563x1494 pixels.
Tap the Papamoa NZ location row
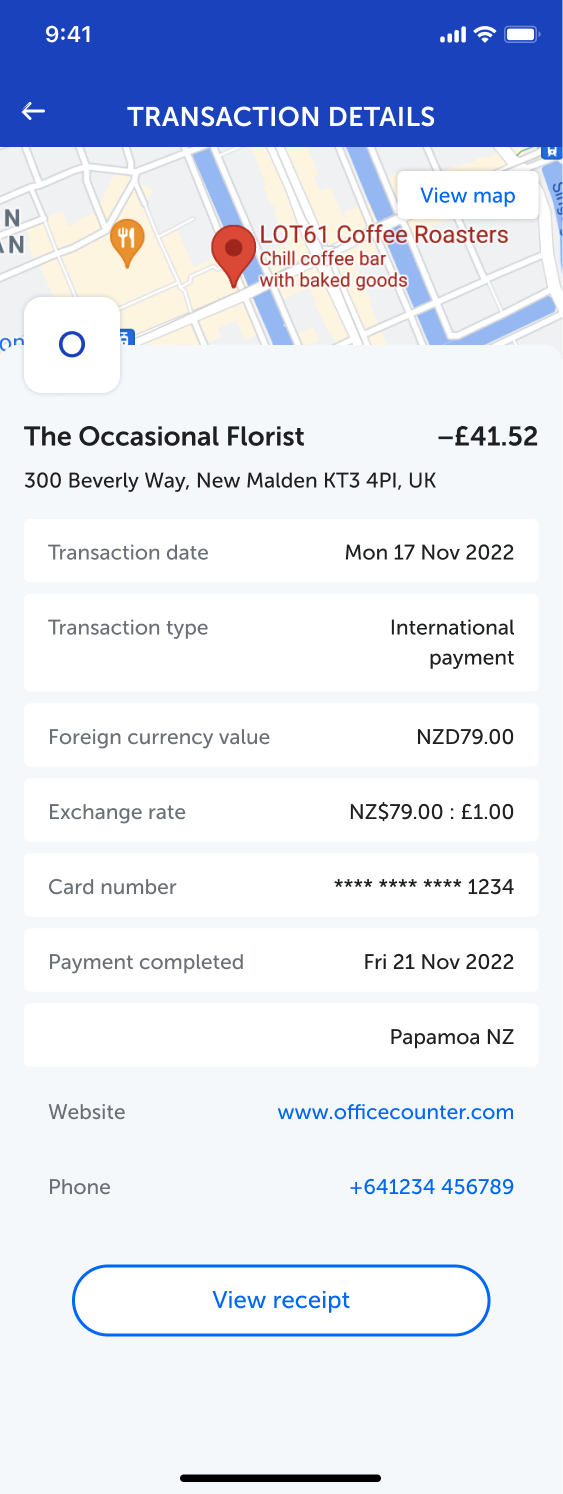(281, 1036)
